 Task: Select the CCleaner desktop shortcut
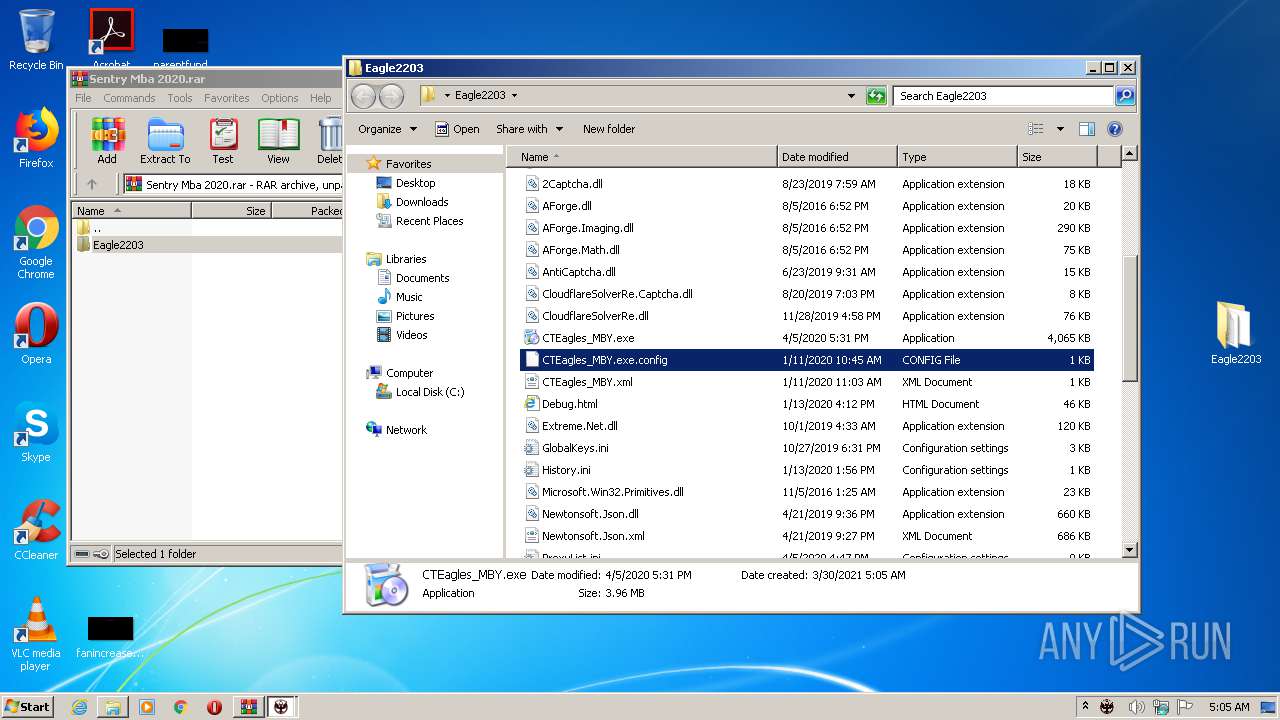click(36, 530)
